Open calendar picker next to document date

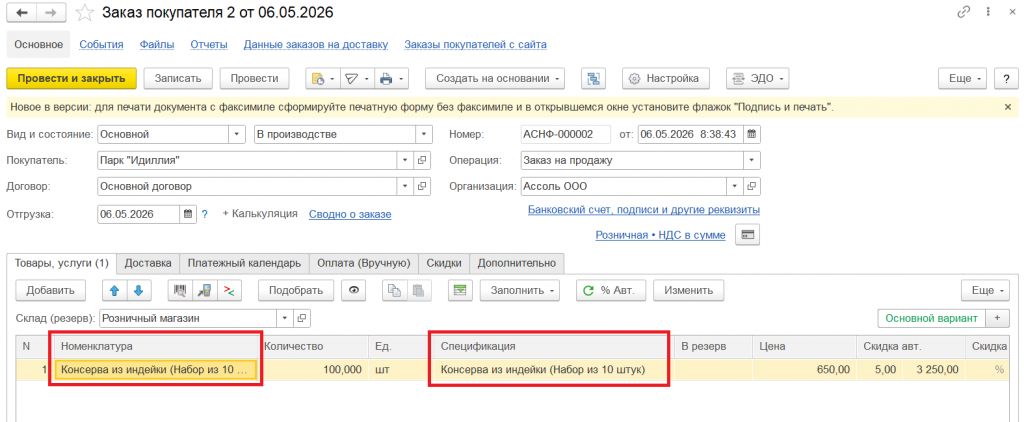pyautogui.click(x=752, y=135)
